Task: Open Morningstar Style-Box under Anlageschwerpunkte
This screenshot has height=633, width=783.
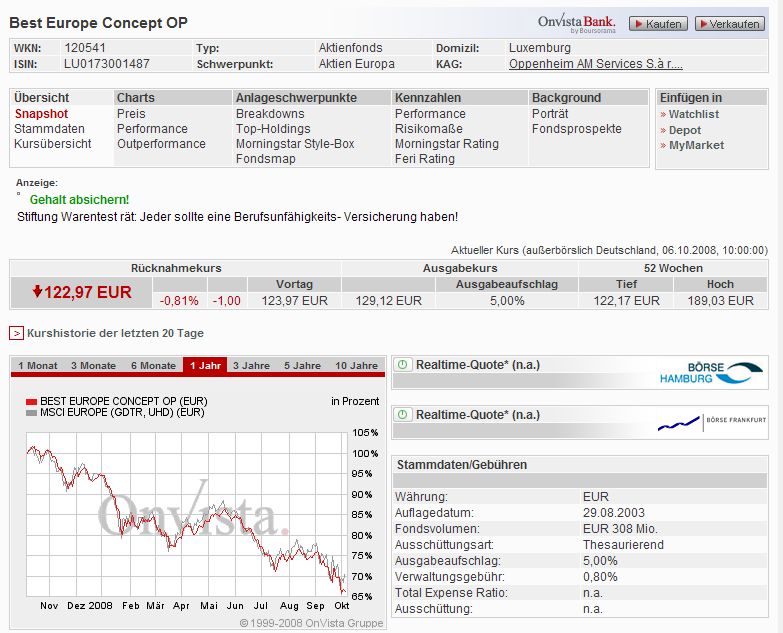Action: (295, 144)
